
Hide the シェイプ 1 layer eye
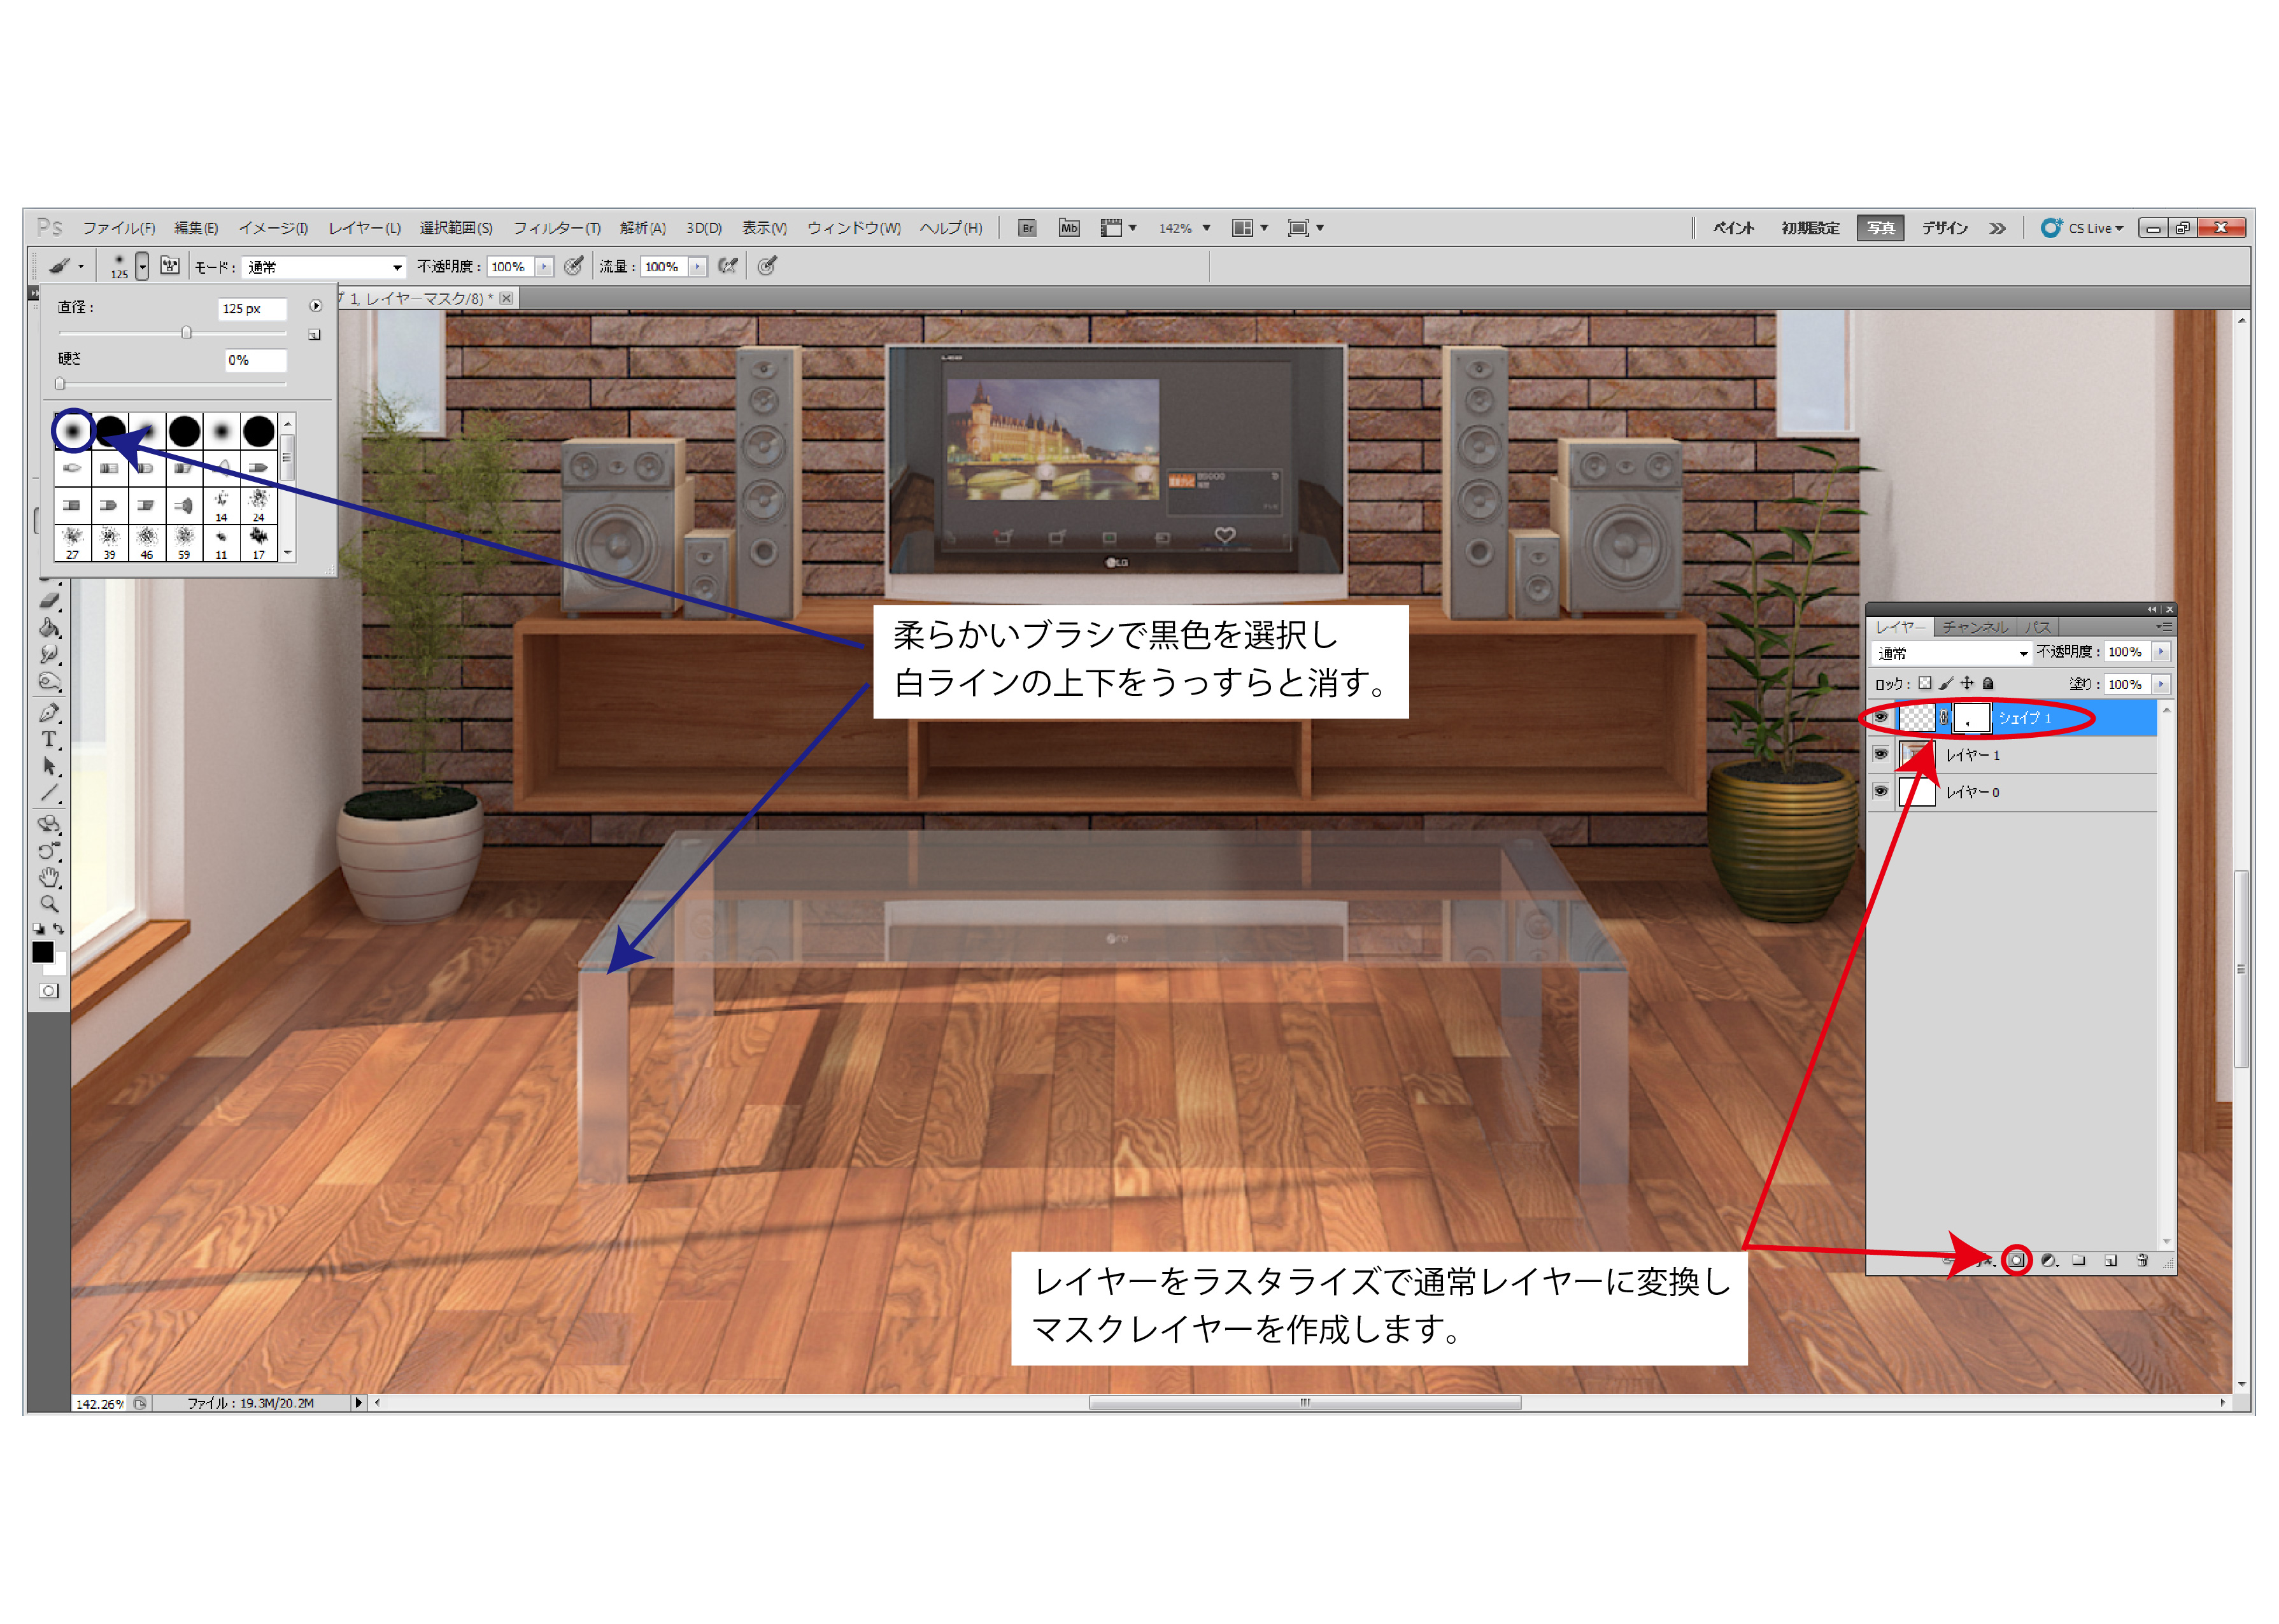coord(1880,717)
